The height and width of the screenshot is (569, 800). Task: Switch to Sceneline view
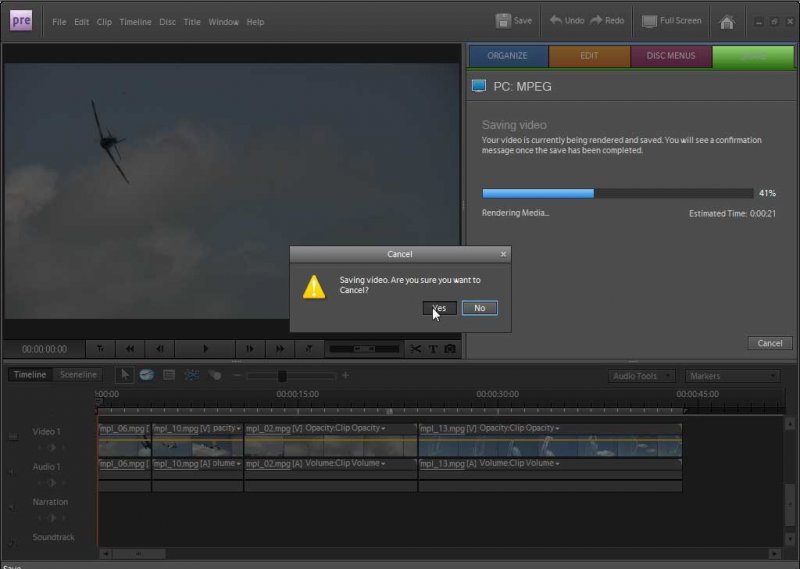(x=79, y=375)
